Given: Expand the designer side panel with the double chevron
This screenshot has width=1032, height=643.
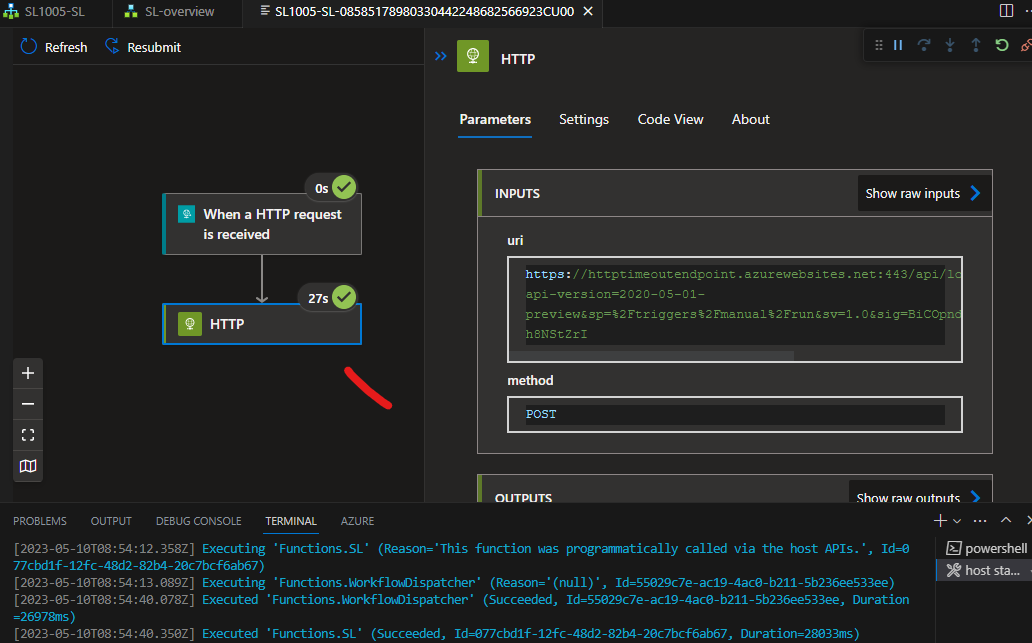Looking at the screenshot, I should [x=439, y=56].
